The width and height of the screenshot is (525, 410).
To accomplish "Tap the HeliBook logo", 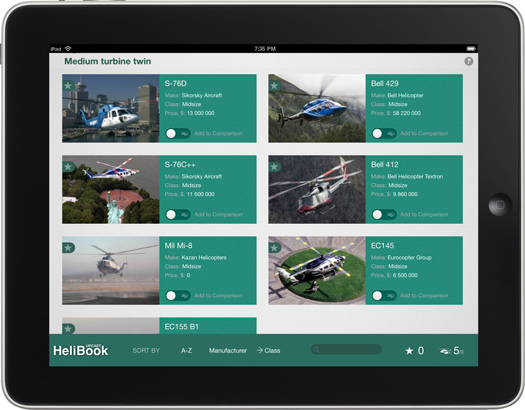I will pyautogui.click(x=80, y=350).
